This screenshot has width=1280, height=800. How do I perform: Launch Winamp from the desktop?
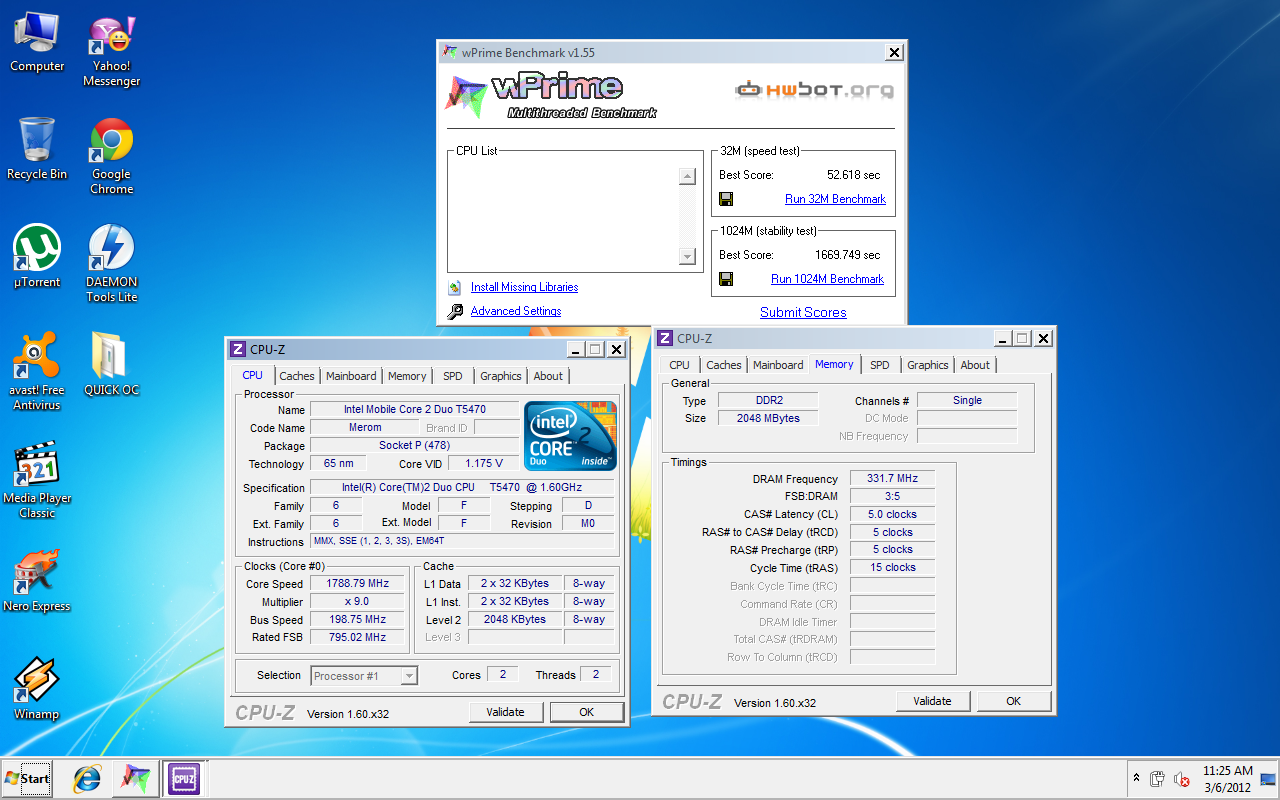click(x=37, y=688)
